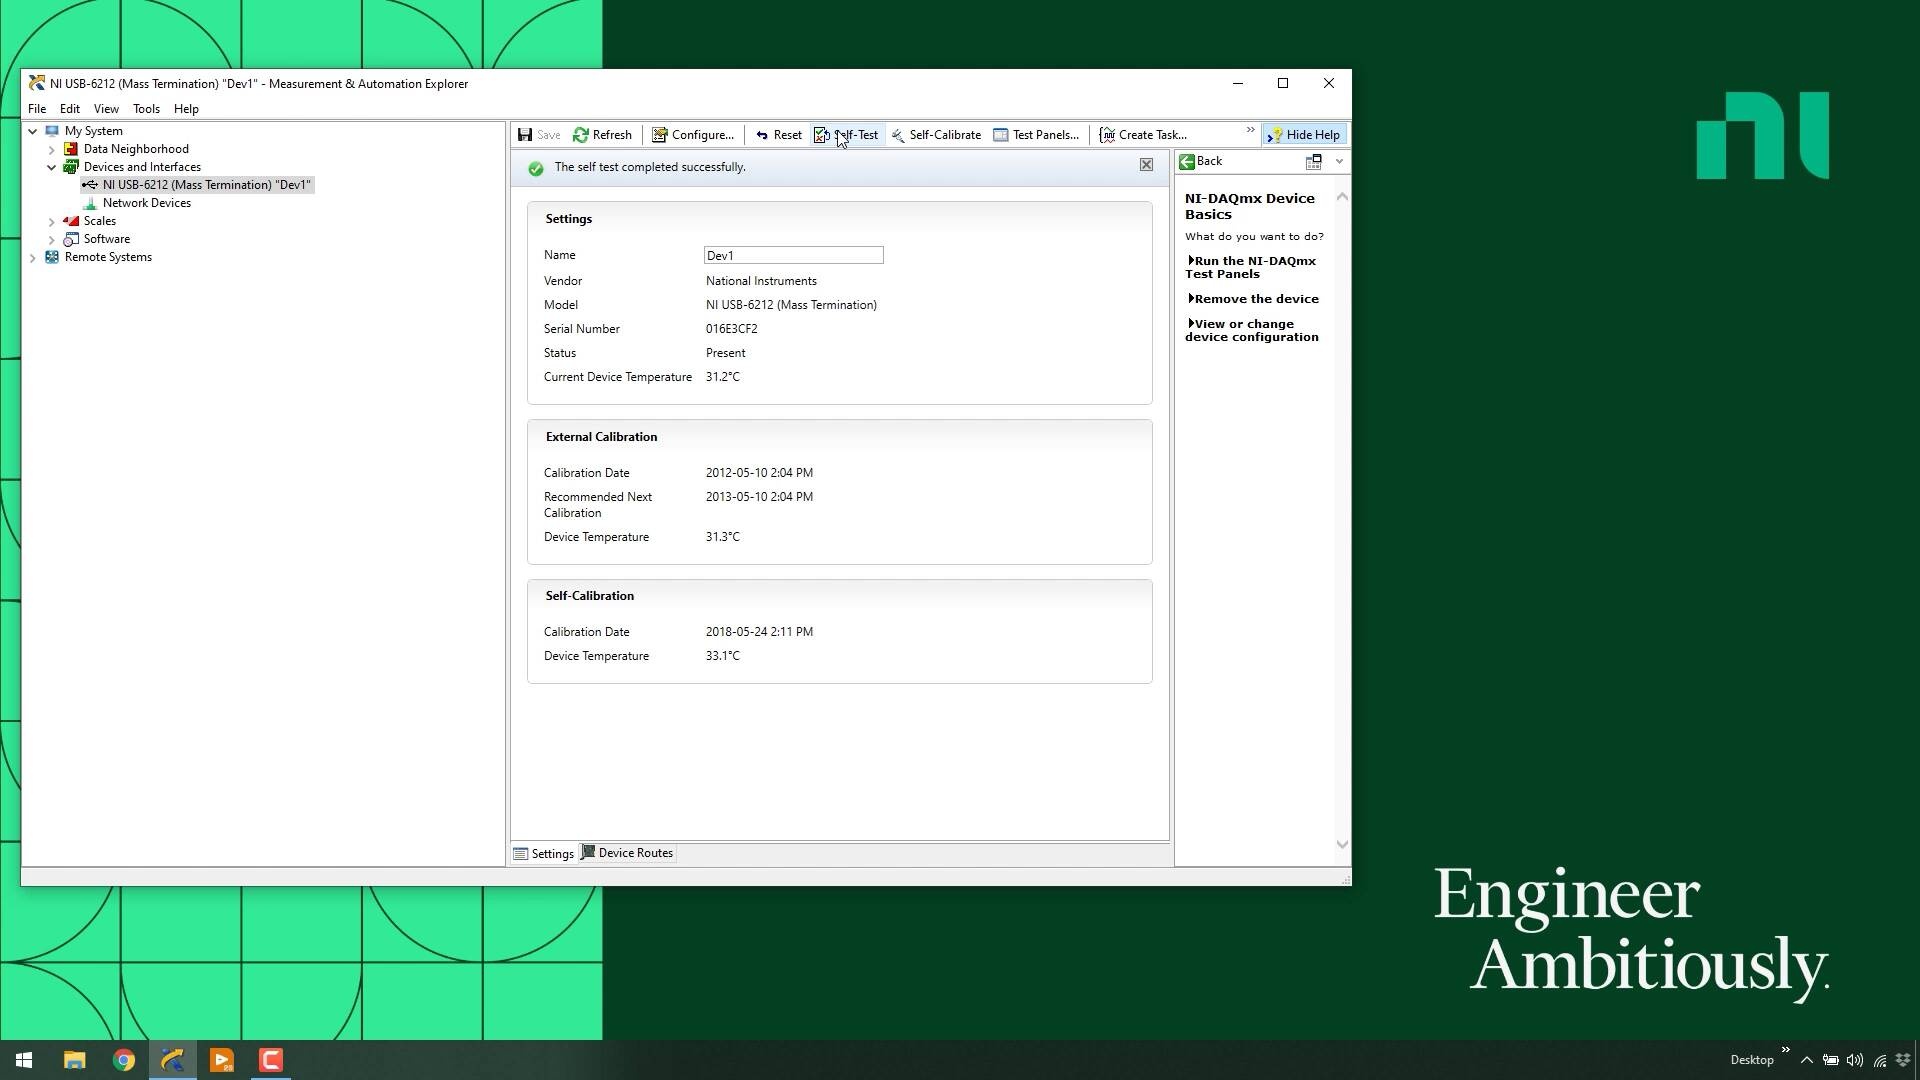Screen dimensions: 1920x1080
Task: Select NI USB-6212 Dev1 device in tree
Action: [x=206, y=185]
